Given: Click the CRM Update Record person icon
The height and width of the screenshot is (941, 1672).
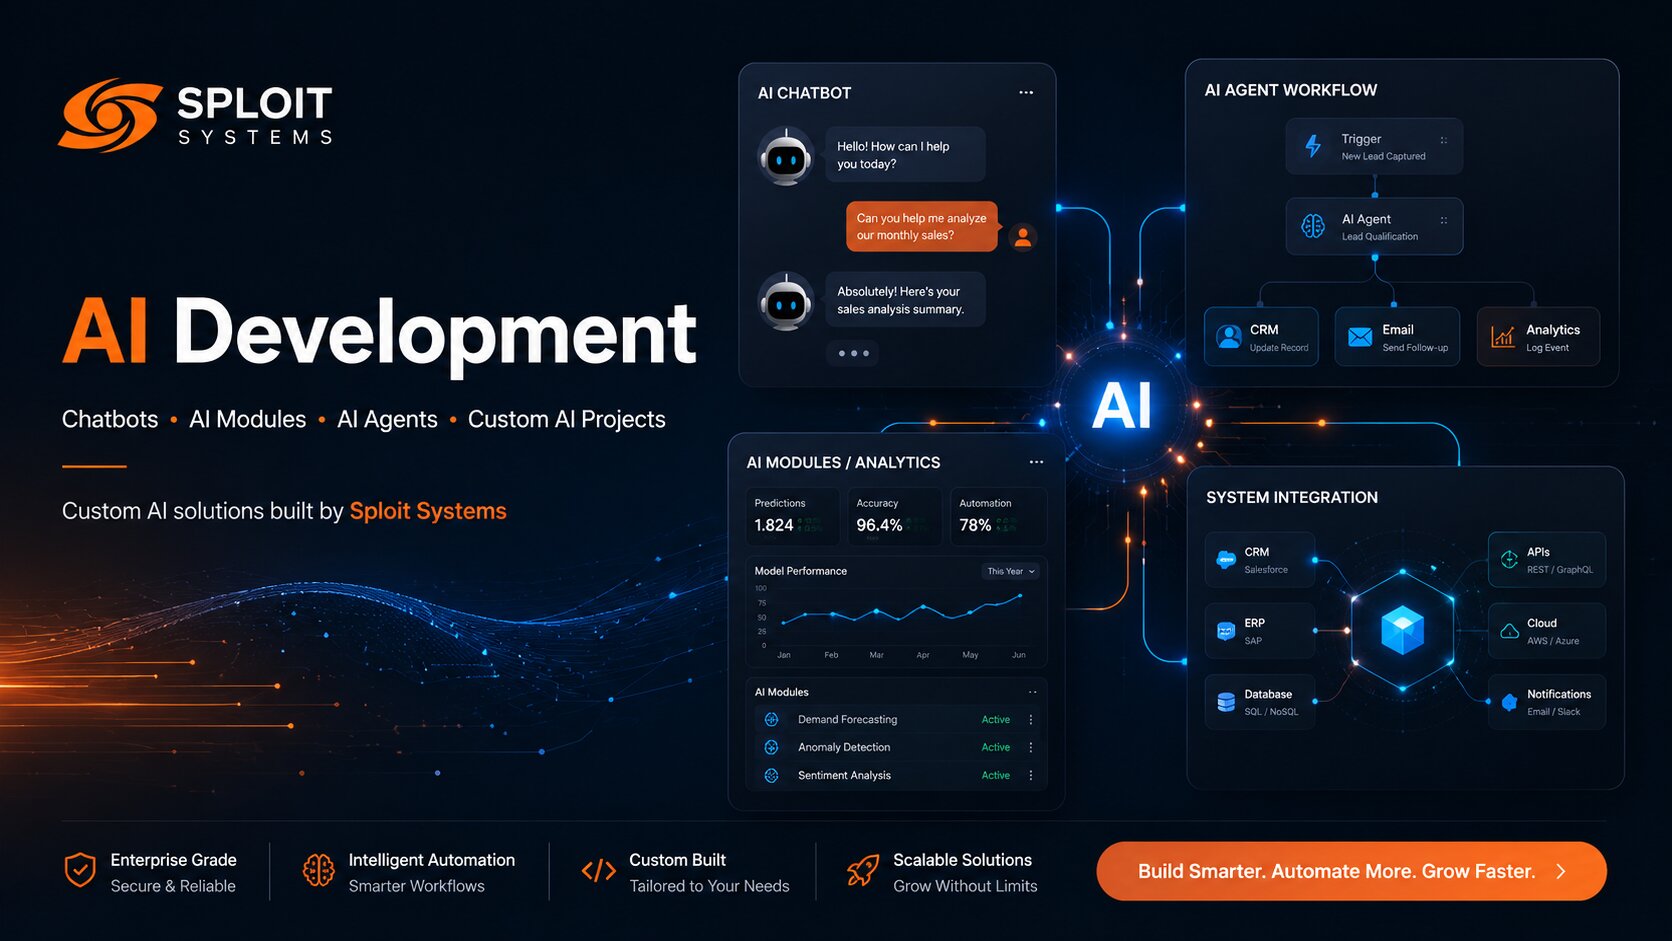Looking at the screenshot, I should tap(1229, 337).
